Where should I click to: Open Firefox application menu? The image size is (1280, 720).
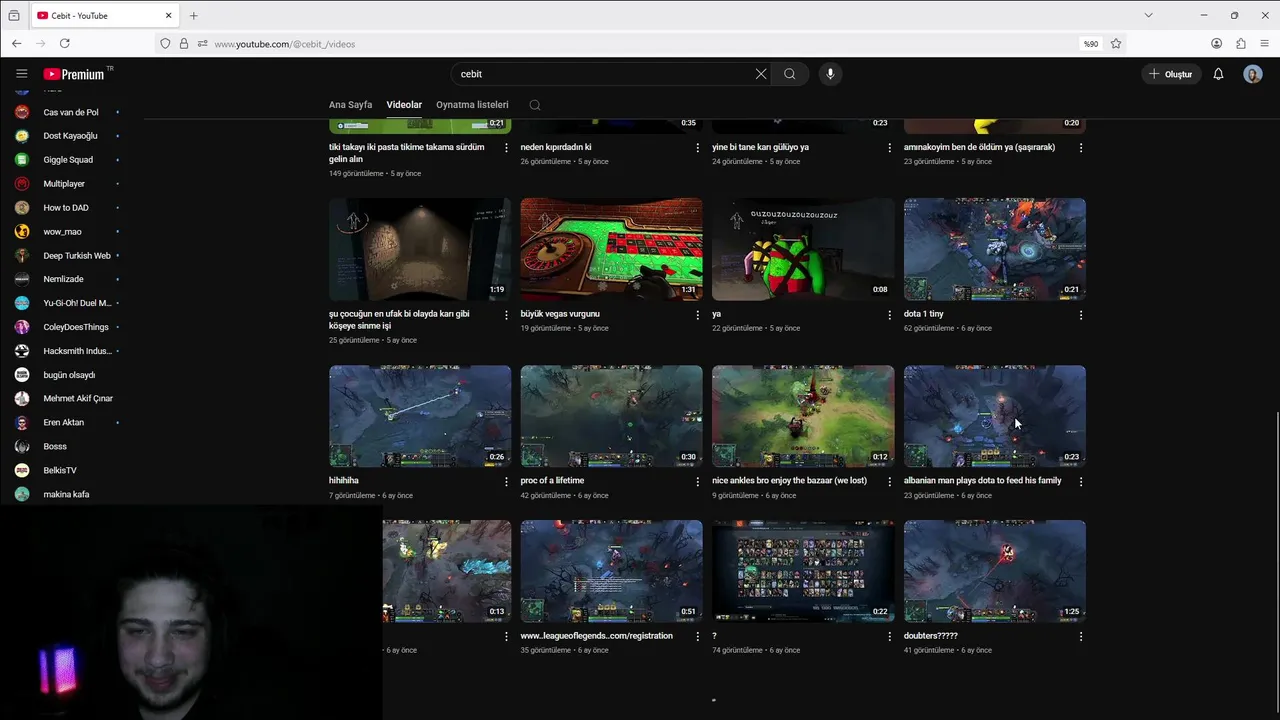(1265, 44)
